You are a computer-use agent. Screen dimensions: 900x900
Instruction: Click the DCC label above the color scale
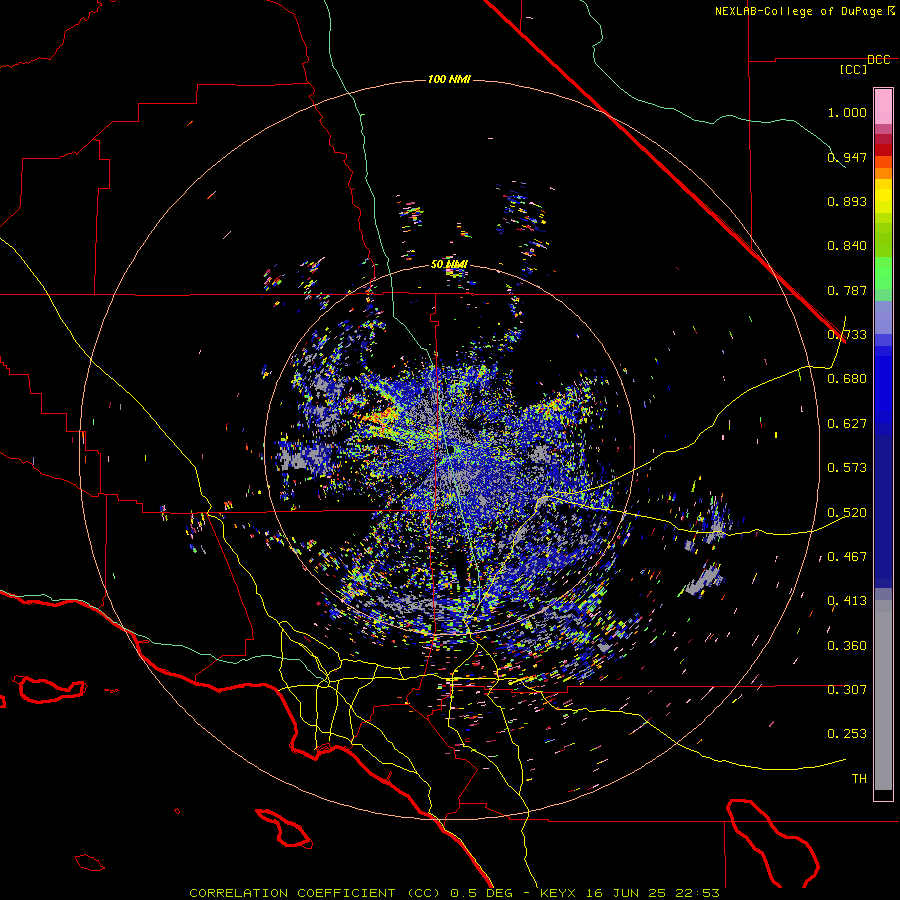pyautogui.click(x=878, y=60)
